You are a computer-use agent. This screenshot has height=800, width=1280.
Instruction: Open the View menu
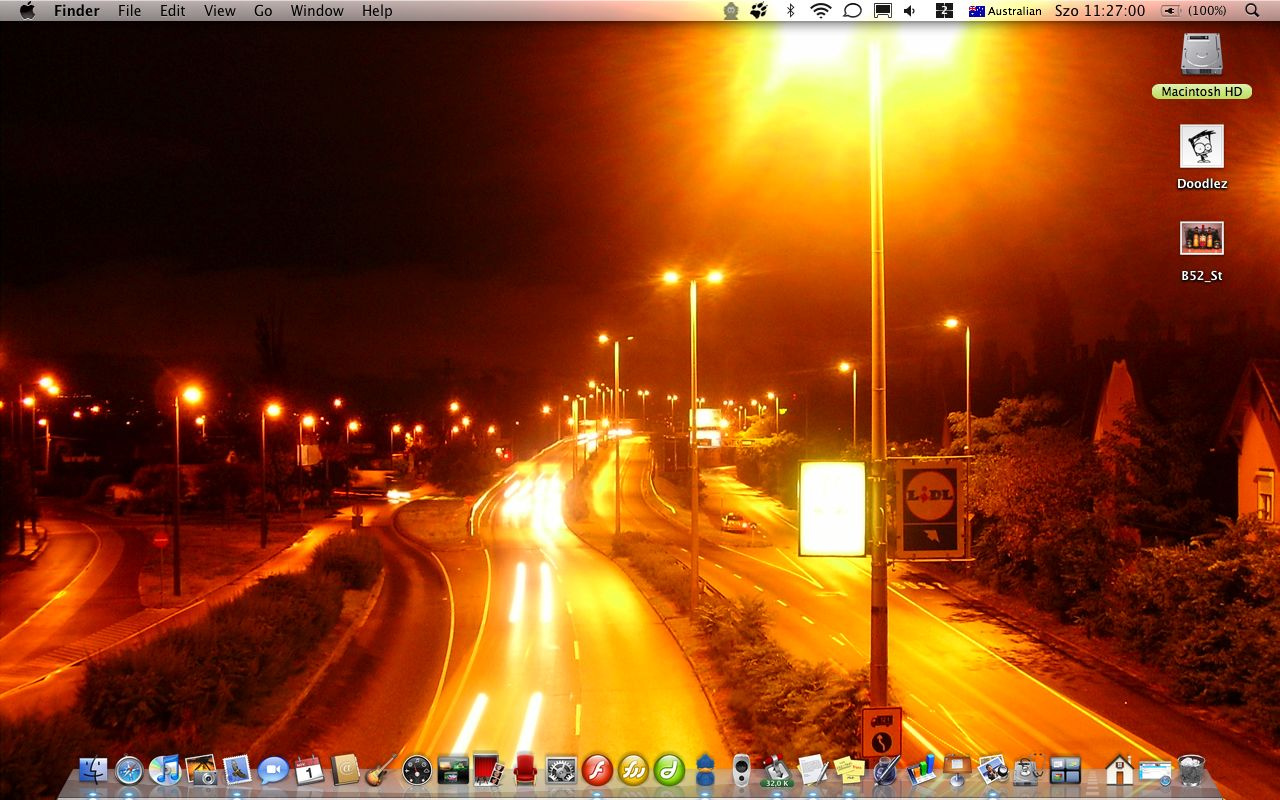220,11
